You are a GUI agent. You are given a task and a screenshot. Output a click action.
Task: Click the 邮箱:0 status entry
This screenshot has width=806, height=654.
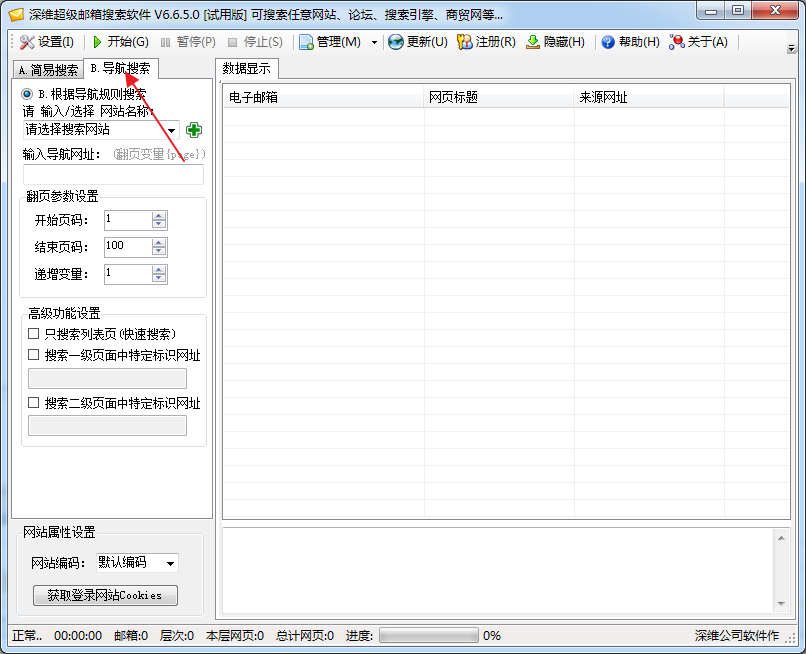131,636
